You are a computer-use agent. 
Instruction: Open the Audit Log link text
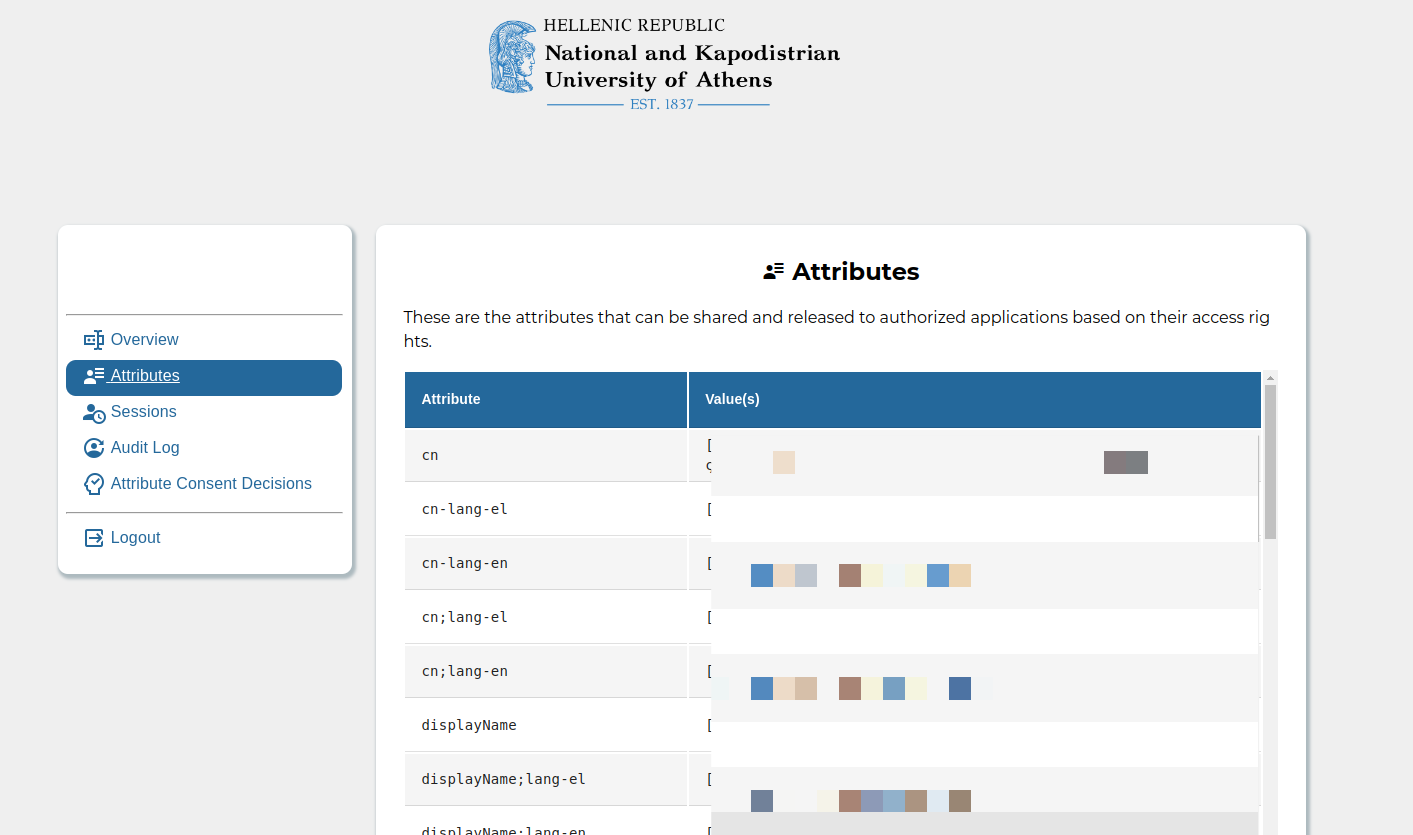pyautogui.click(x=145, y=448)
